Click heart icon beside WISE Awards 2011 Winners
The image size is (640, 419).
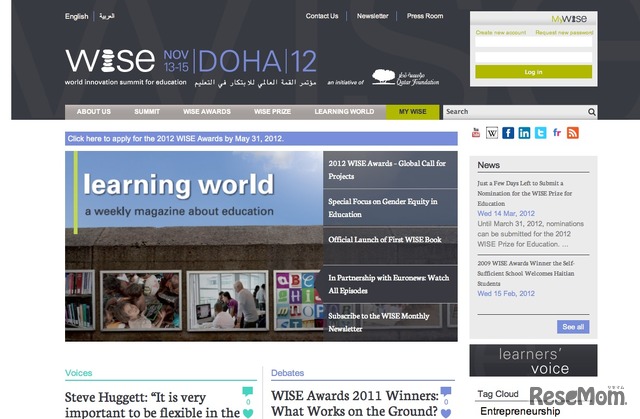tap(446, 413)
